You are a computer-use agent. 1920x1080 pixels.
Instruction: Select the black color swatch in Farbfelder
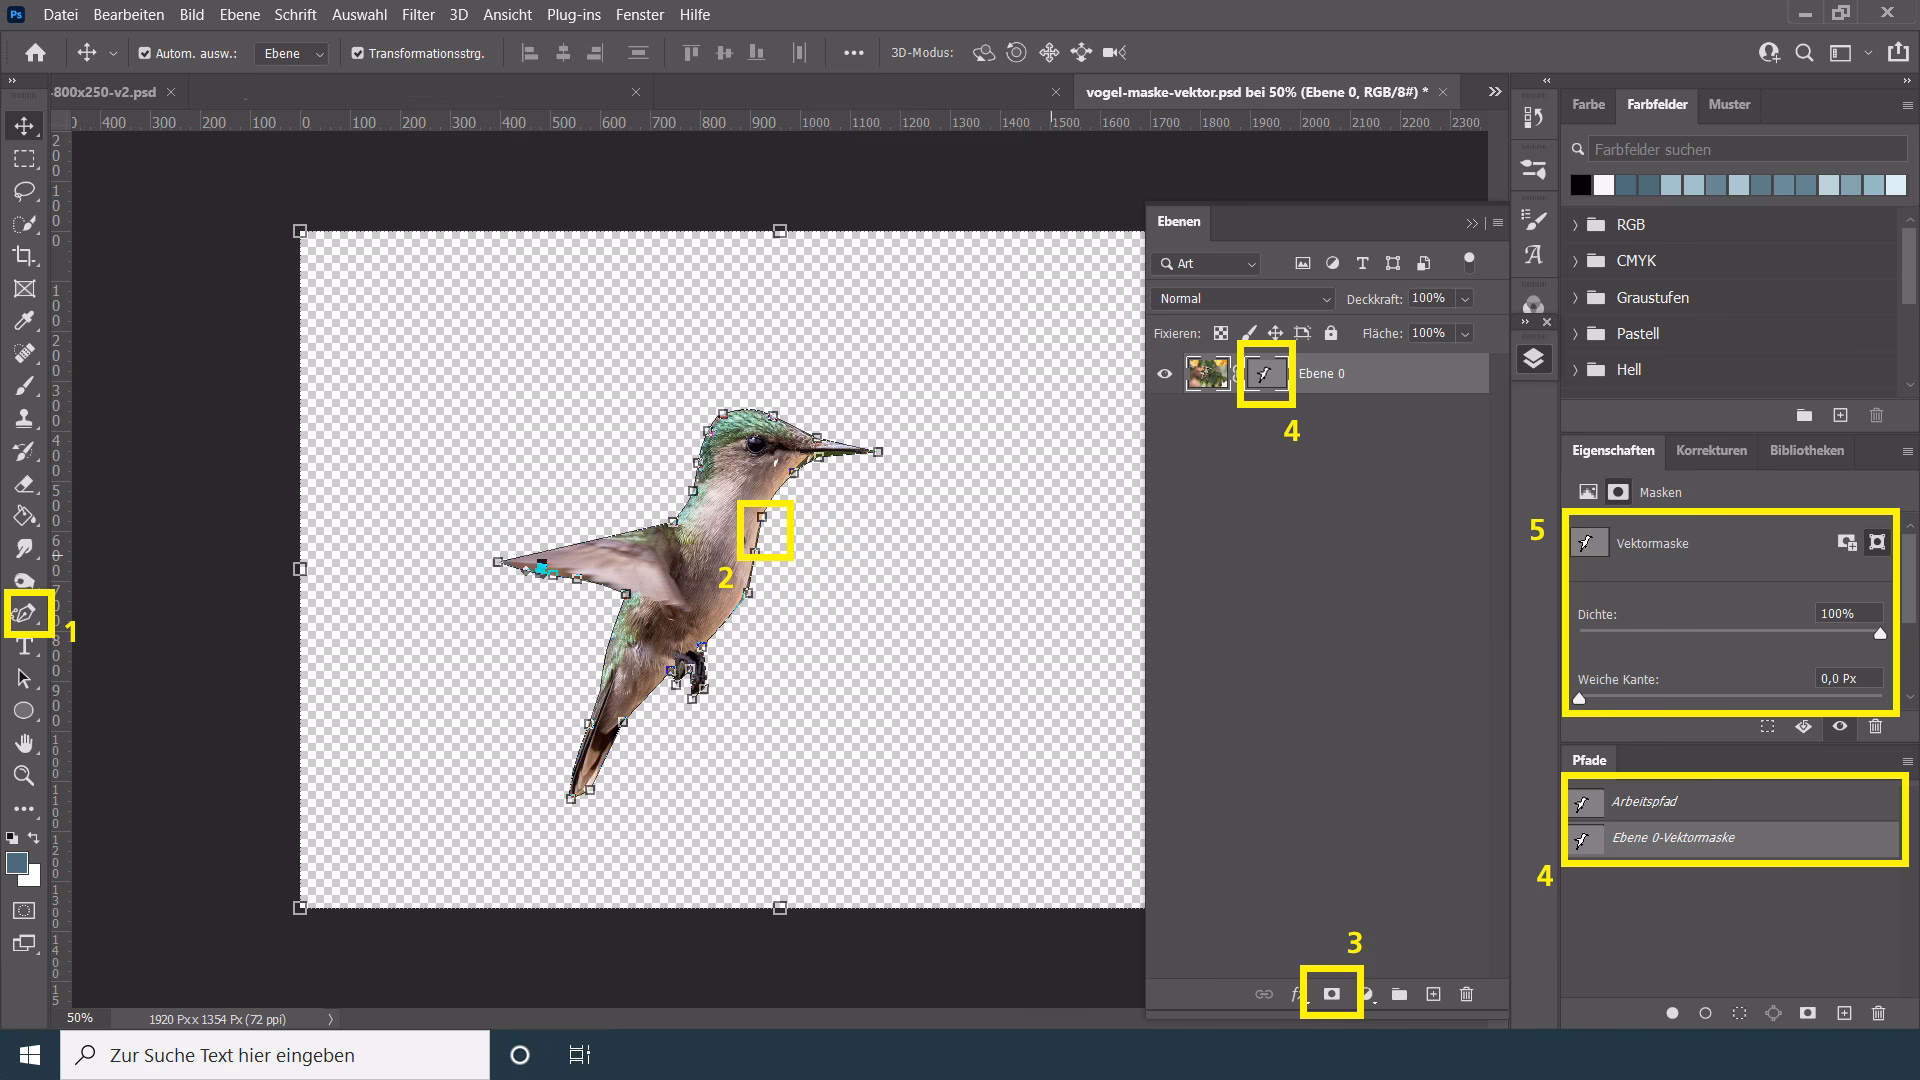point(1580,185)
